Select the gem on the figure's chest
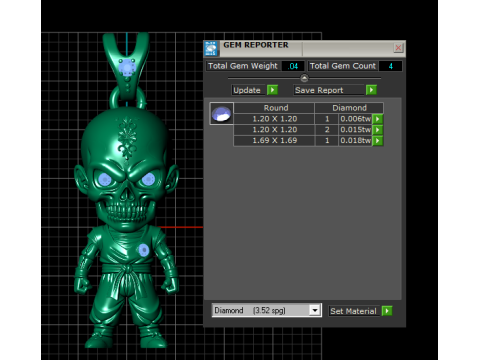The width and height of the screenshot is (480, 360). pos(144,250)
